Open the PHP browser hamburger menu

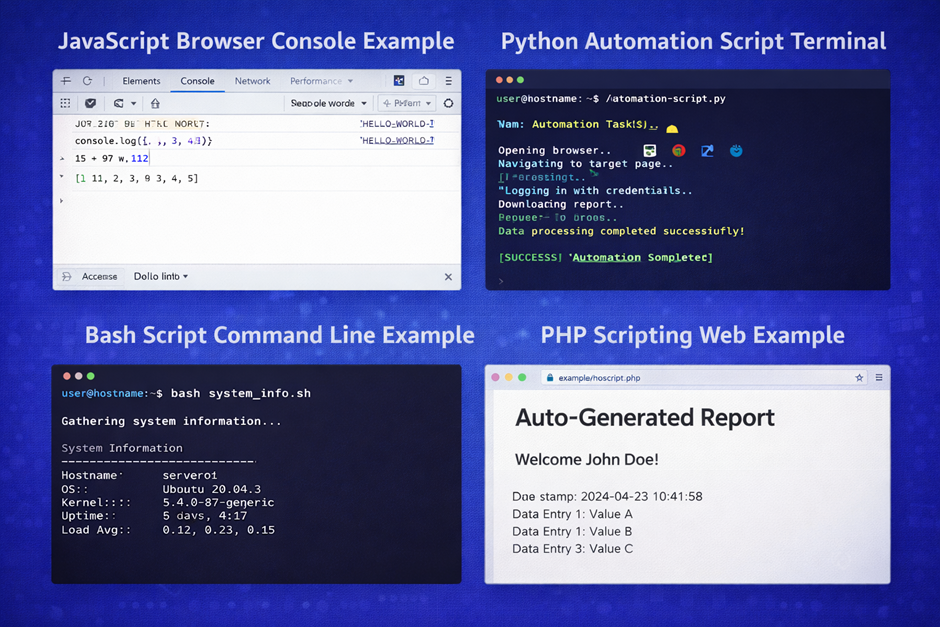pyautogui.click(x=879, y=378)
